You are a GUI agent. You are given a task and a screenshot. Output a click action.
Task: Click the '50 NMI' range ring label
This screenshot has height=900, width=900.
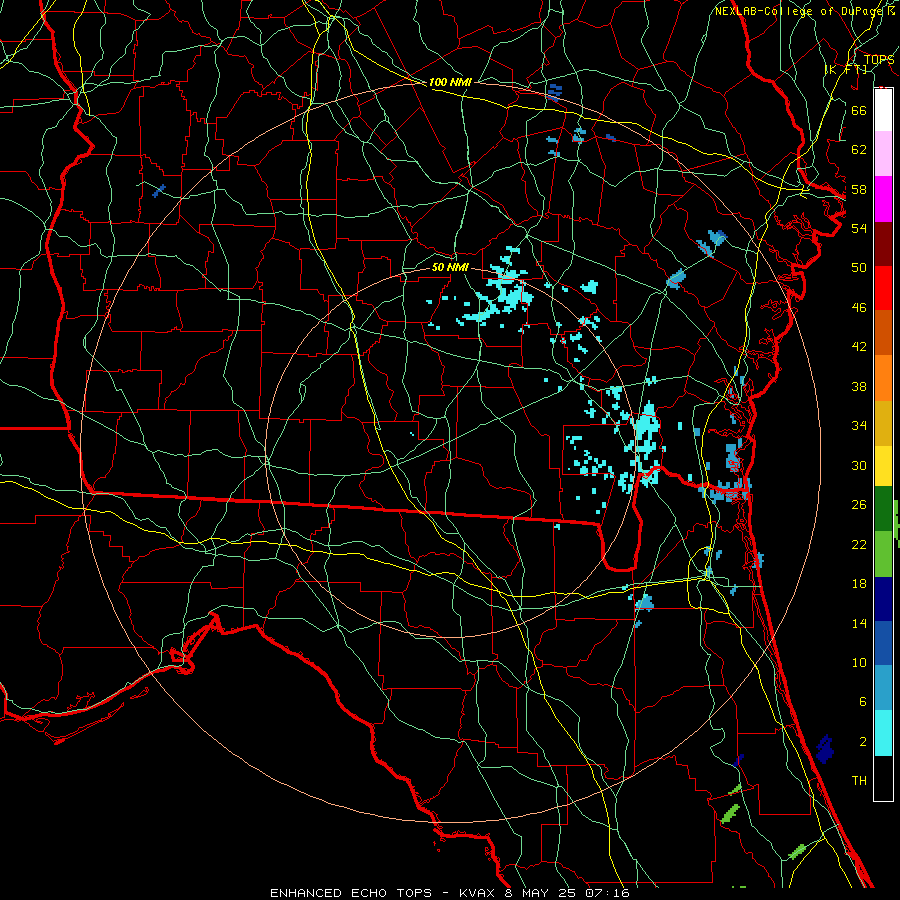point(450,267)
